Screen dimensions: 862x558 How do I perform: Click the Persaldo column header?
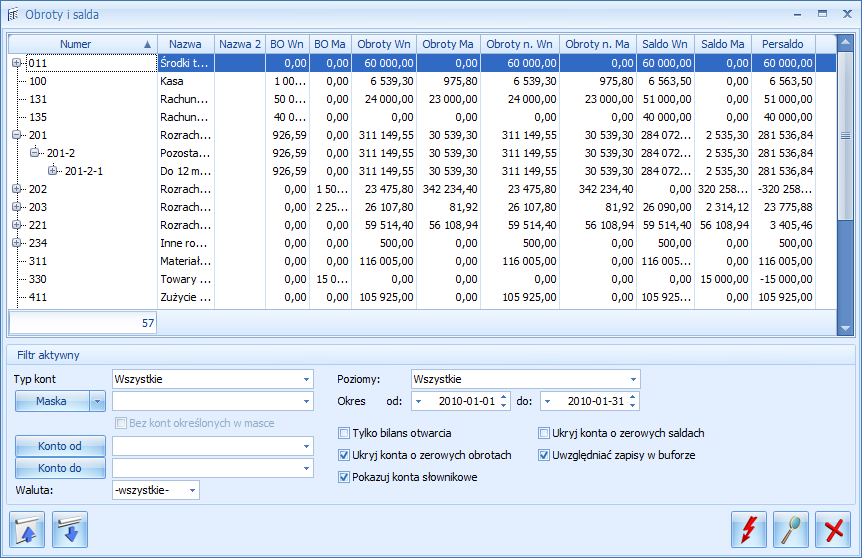click(x=783, y=44)
